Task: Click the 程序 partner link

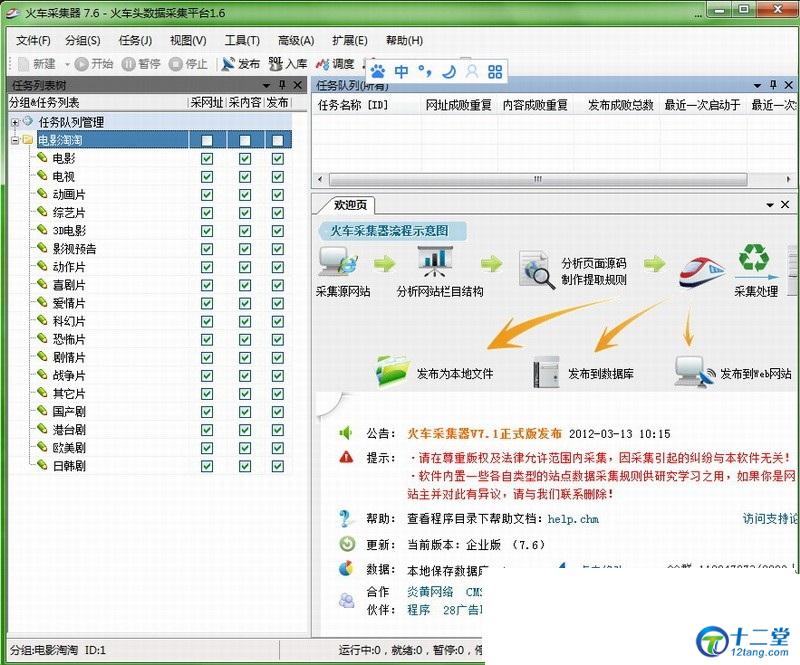Action: click(418, 610)
